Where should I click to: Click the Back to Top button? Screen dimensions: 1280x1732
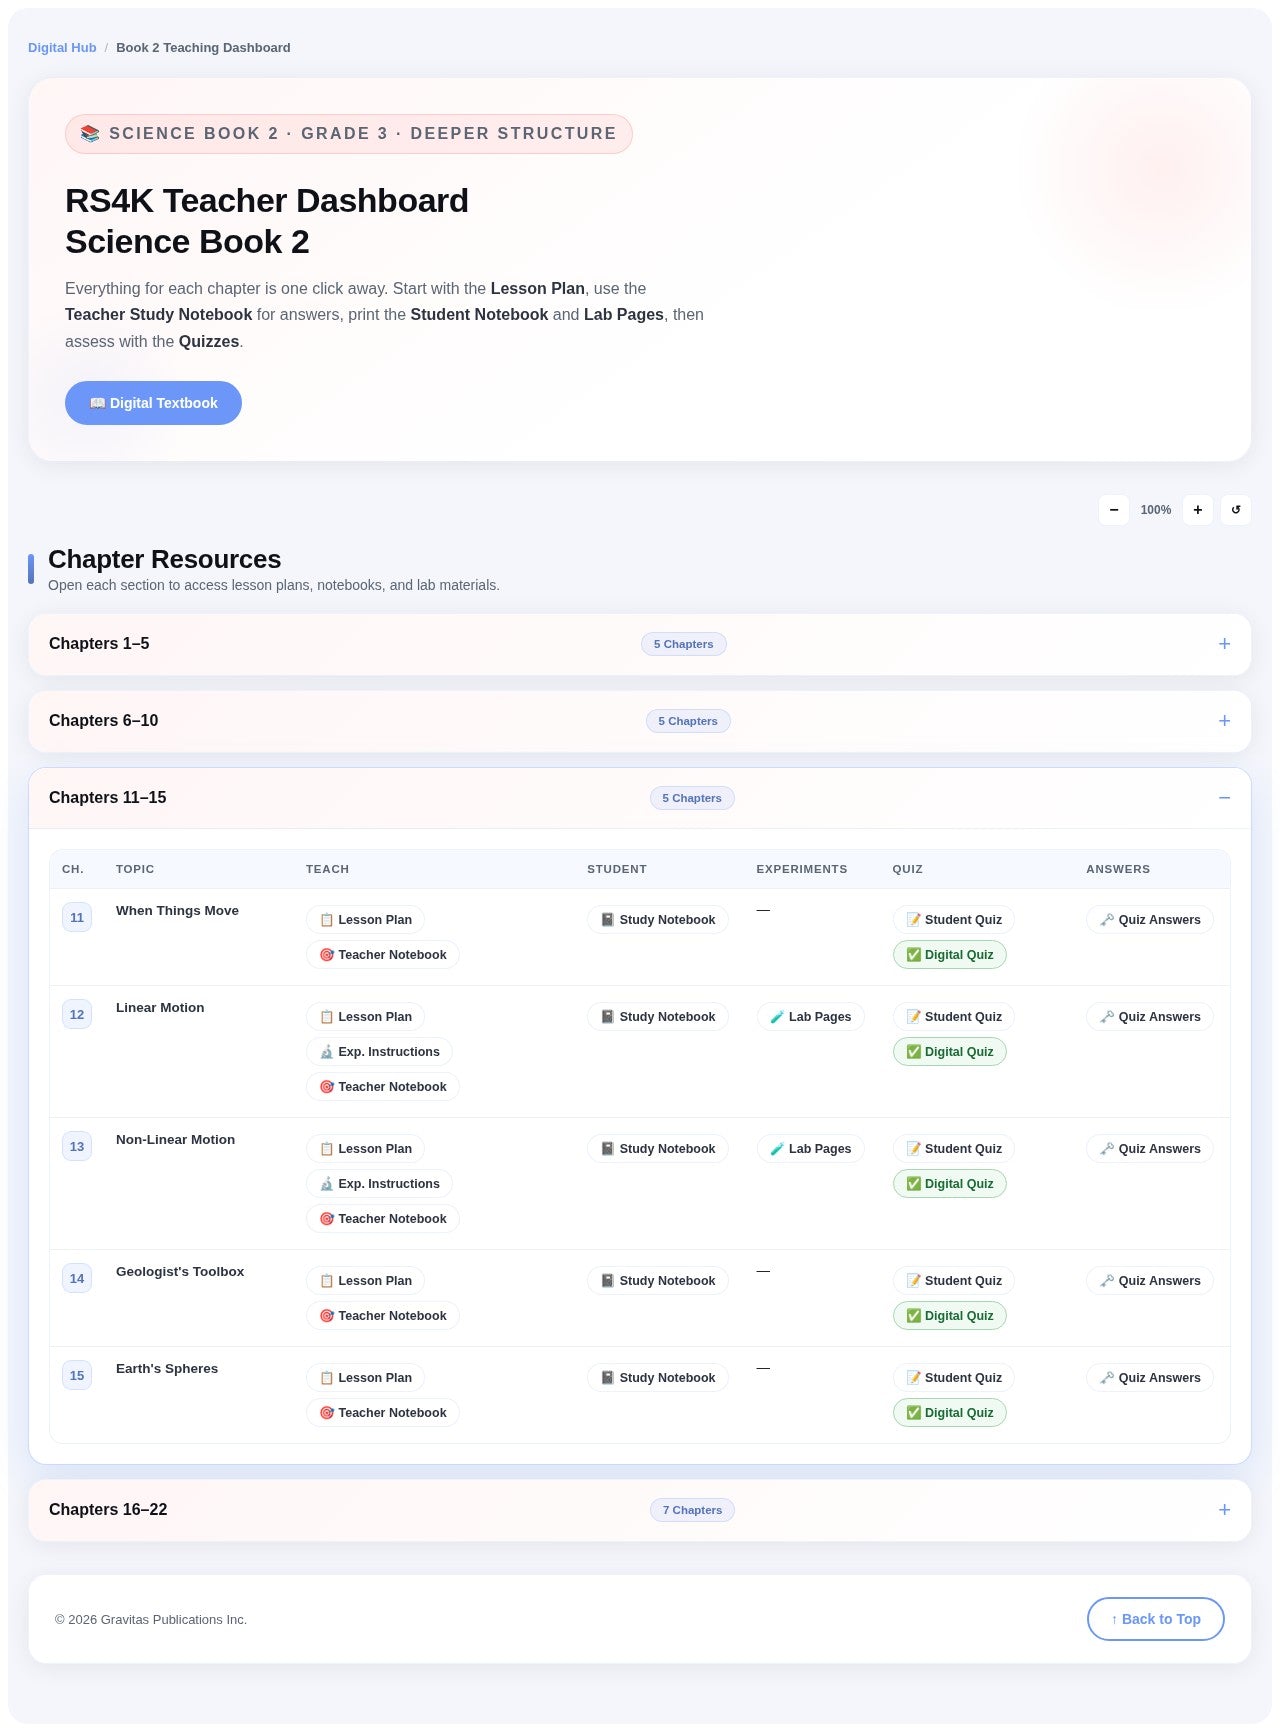click(x=1155, y=1619)
